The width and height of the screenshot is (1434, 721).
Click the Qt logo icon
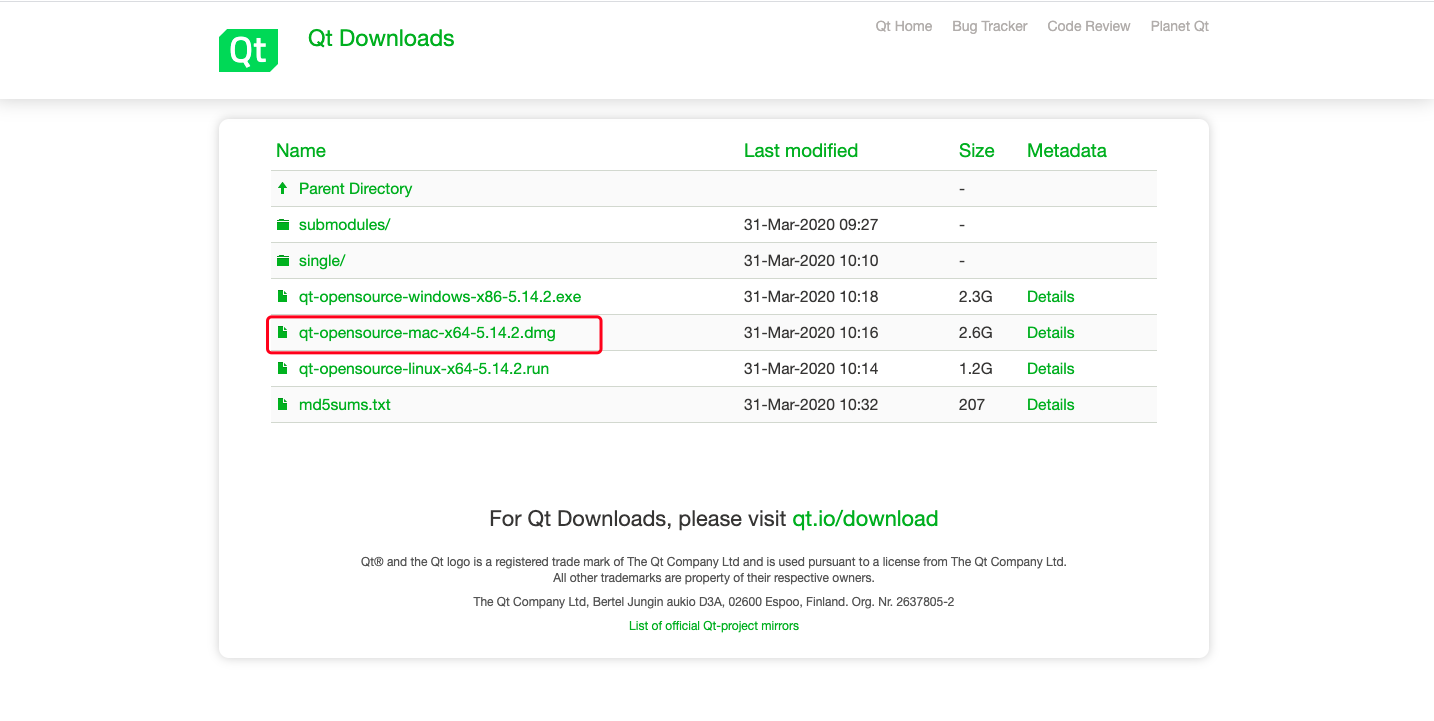coord(248,50)
